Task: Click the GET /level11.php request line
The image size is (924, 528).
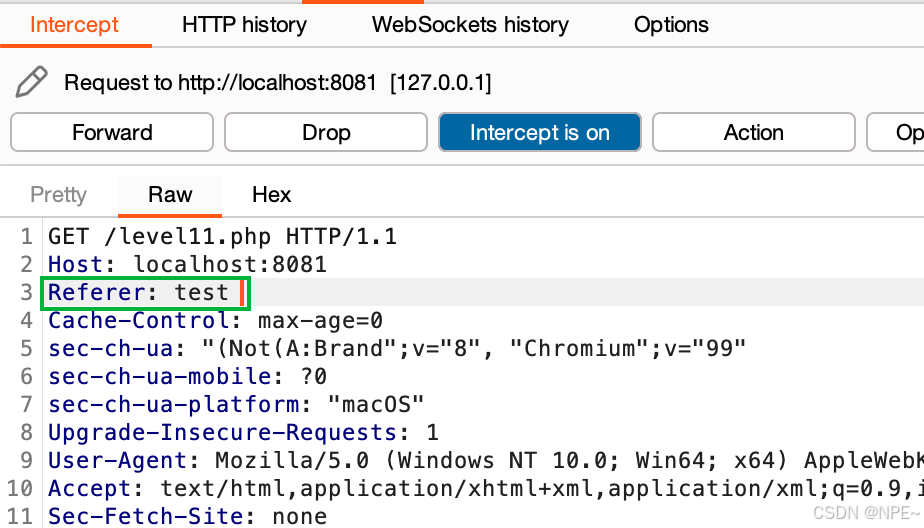Action: click(x=223, y=236)
